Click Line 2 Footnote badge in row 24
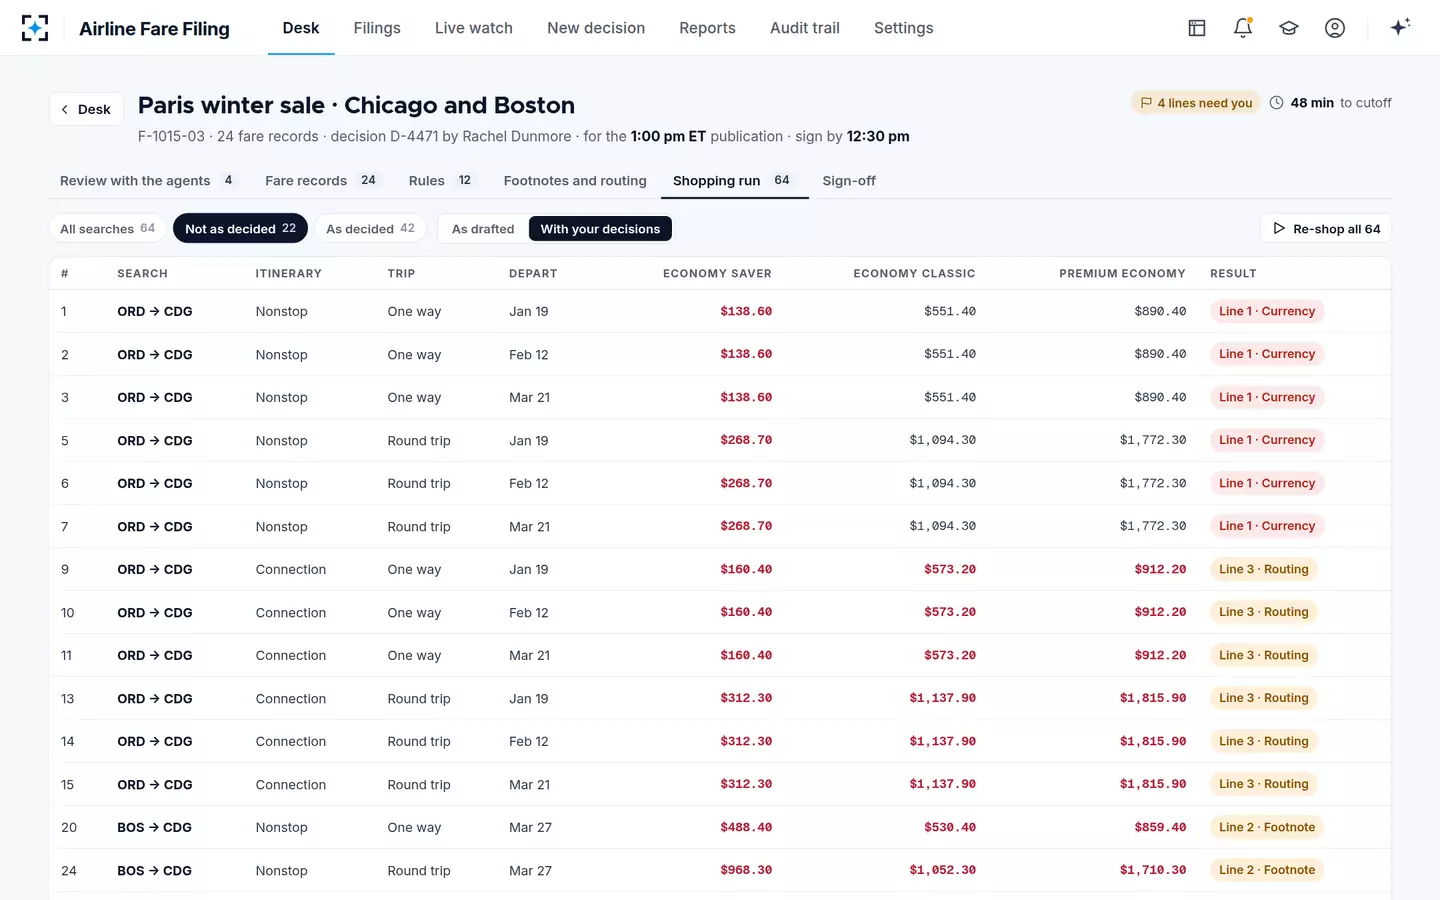 [x=1267, y=870]
